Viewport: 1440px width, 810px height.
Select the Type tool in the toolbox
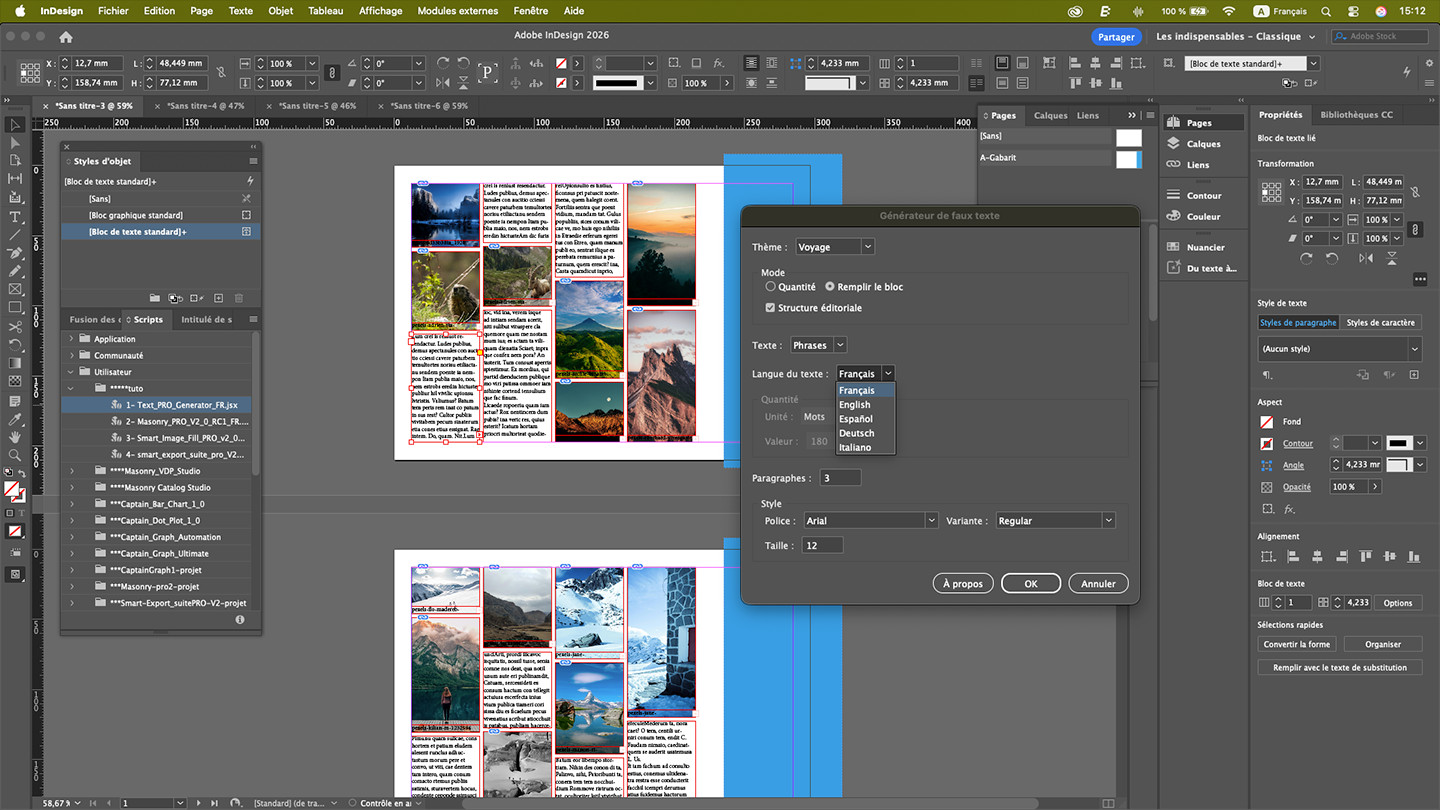point(15,217)
